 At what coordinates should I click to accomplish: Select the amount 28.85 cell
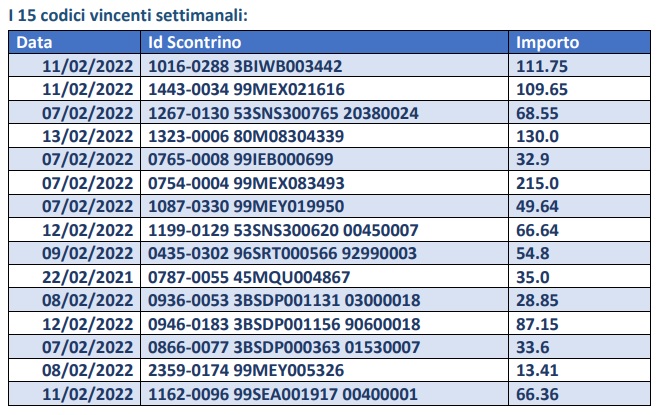536,296
